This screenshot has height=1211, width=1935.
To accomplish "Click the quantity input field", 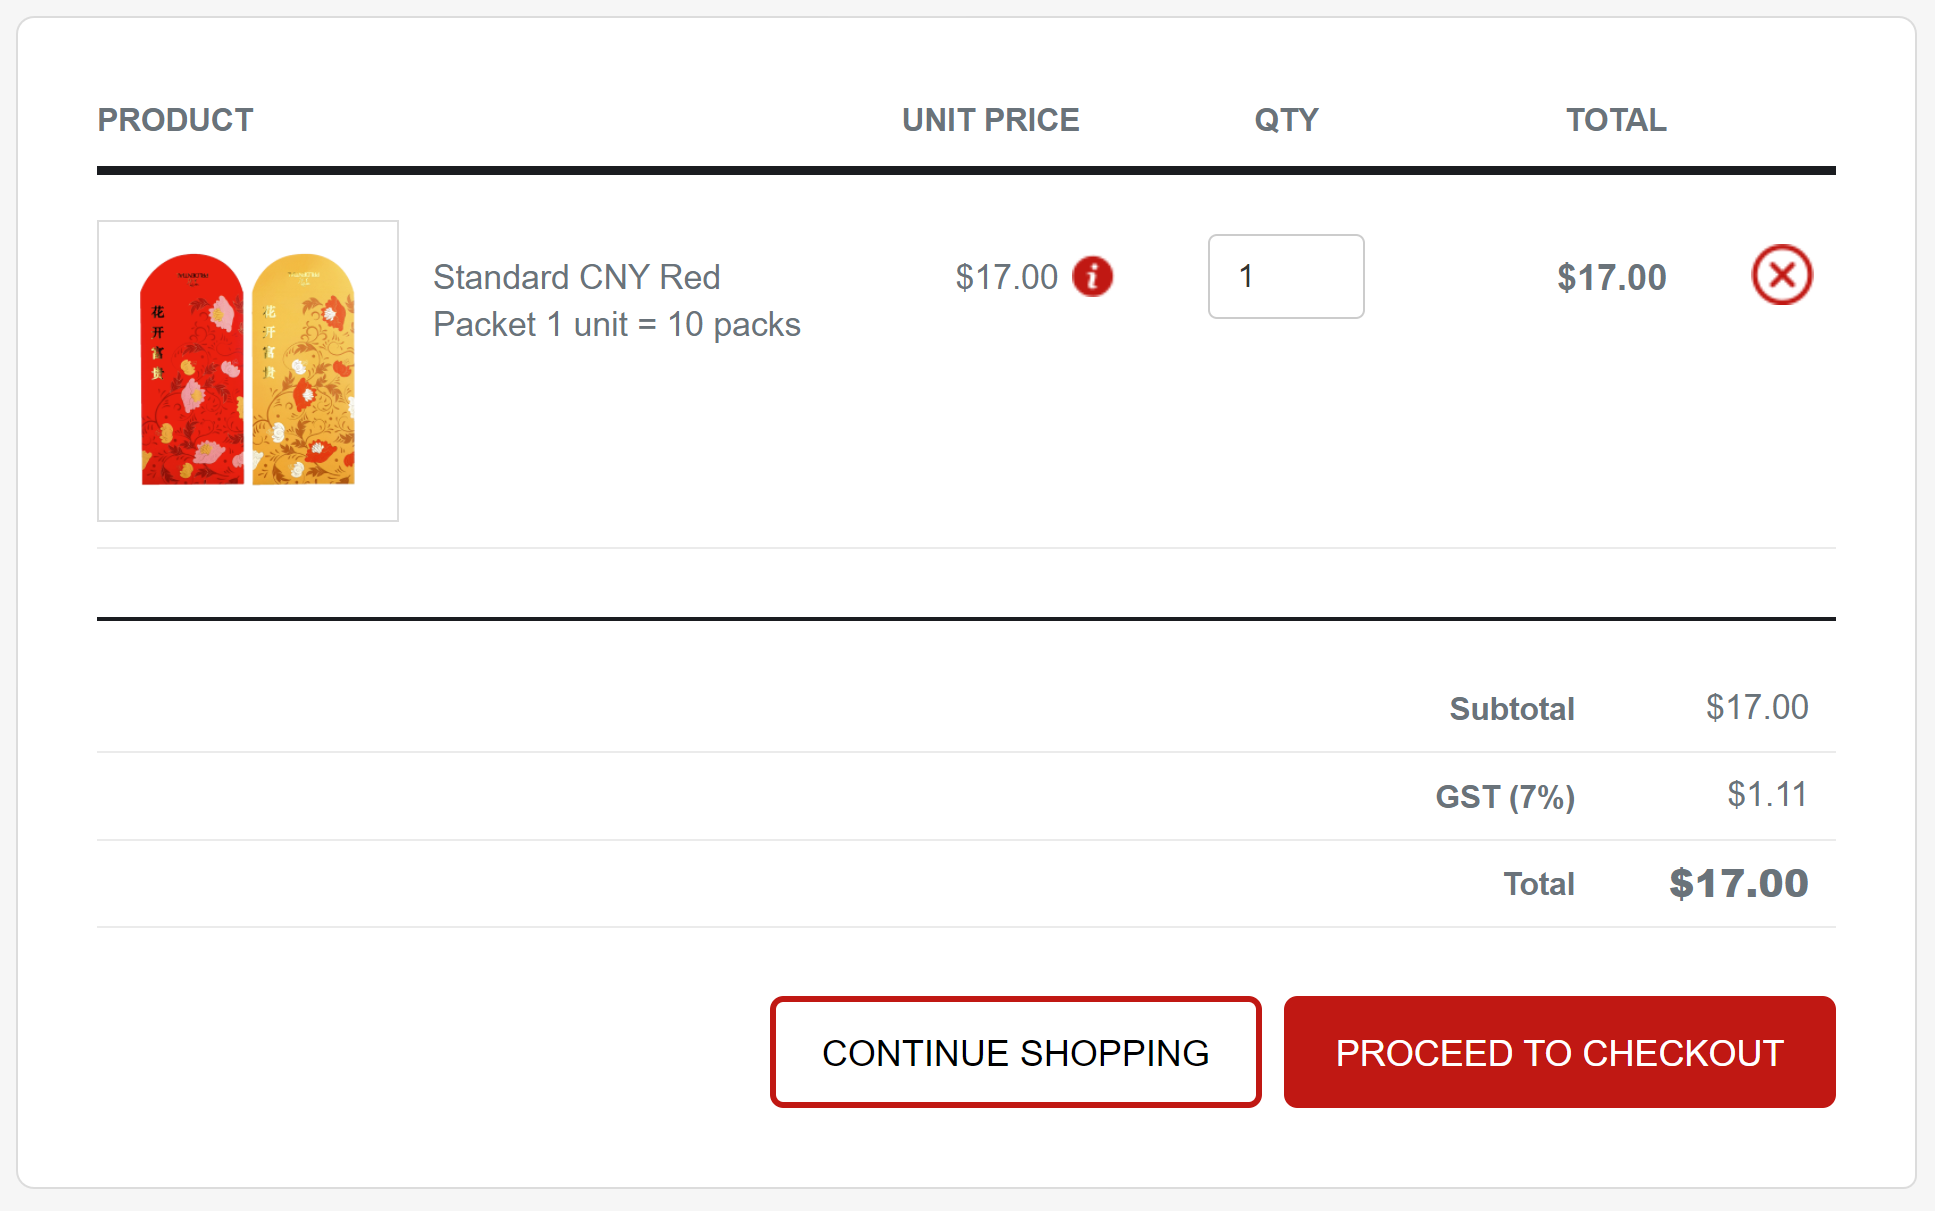I will [x=1285, y=276].
